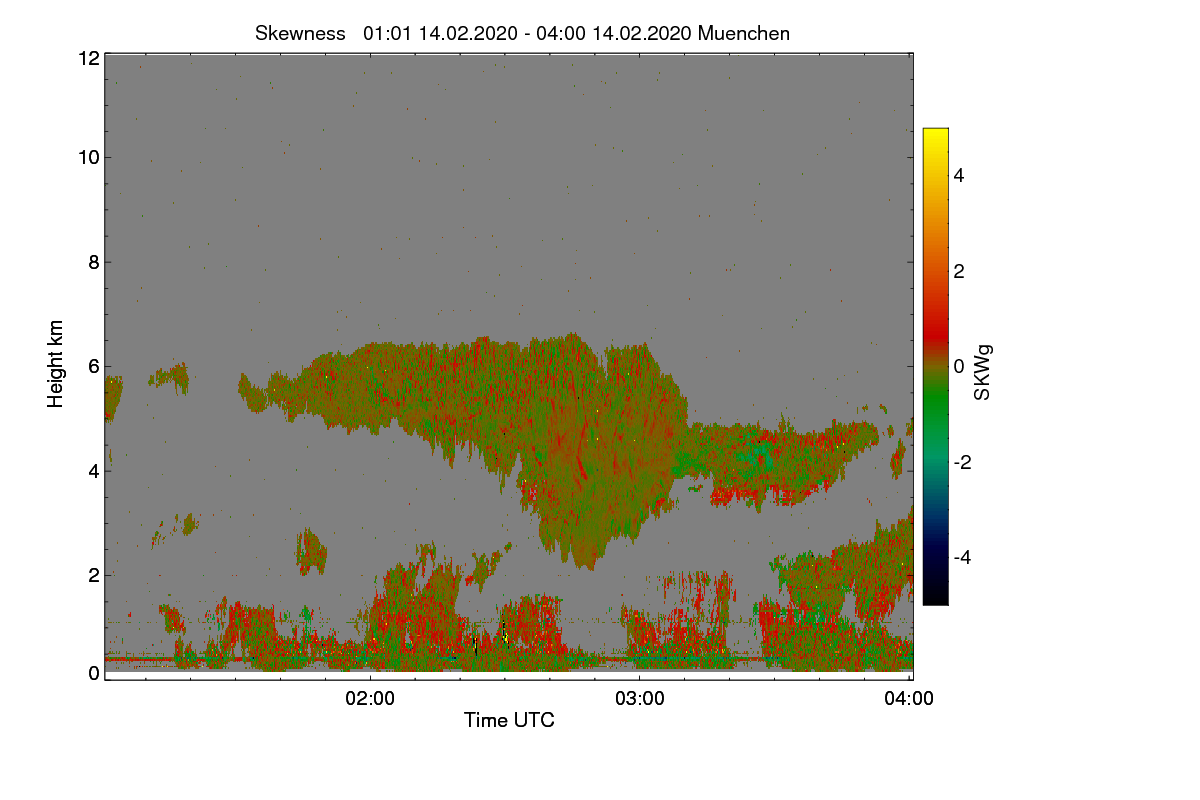Click the "Height km" axis label
The image size is (1200, 800).
click(56, 364)
